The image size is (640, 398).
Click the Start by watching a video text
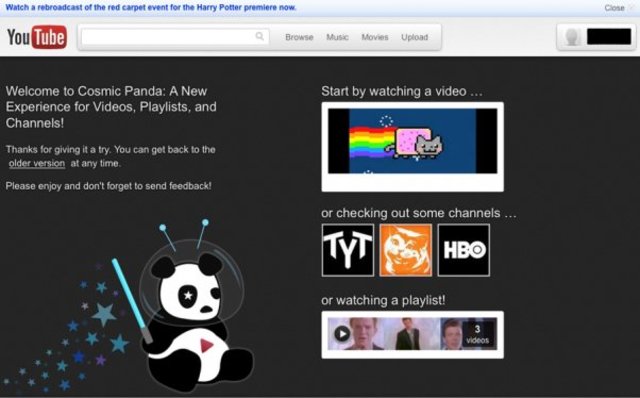coord(402,91)
